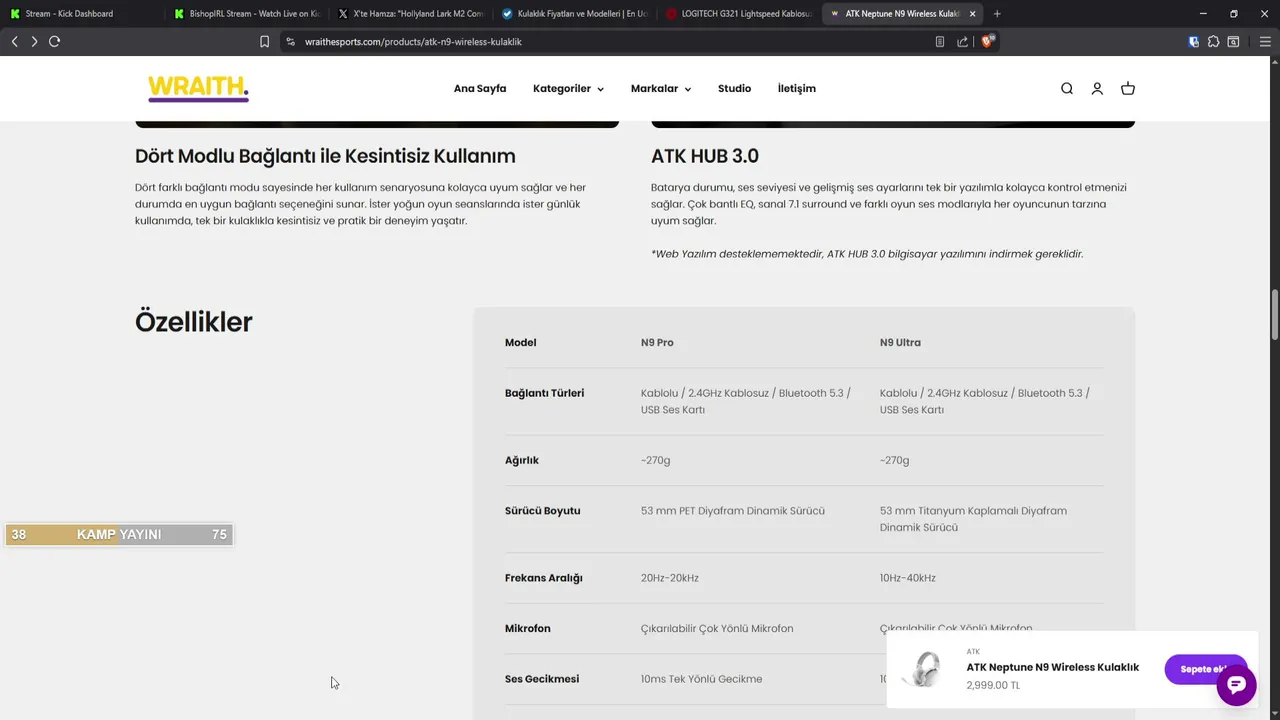This screenshot has height=720, width=1280.
Task: Bookmark this page with the bookmark icon
Action: [264, 42]
